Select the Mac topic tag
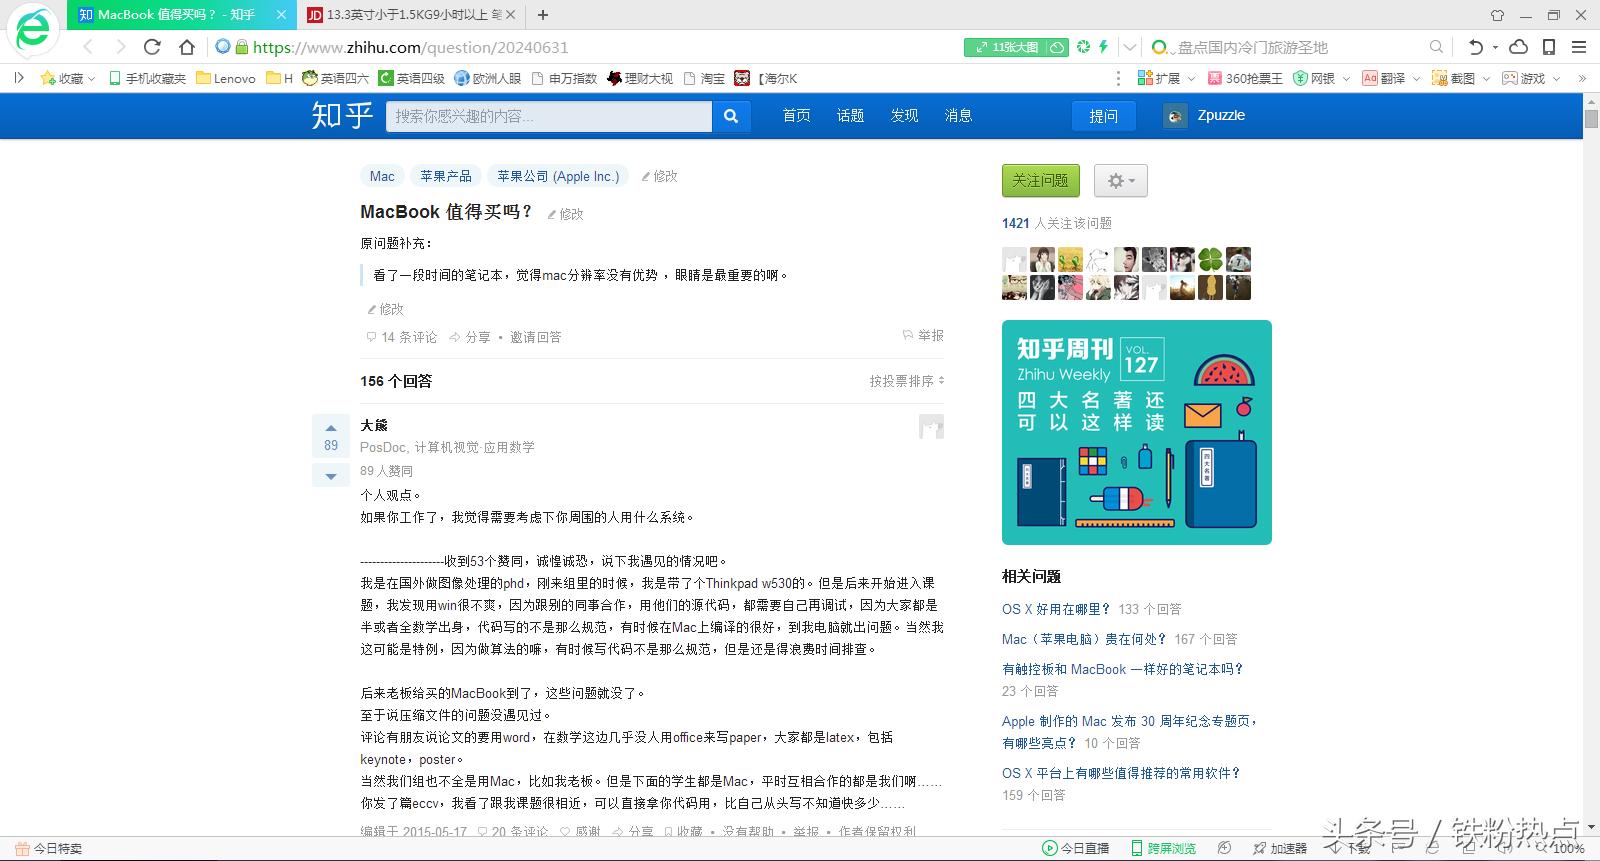The image size is (1600, 861). [382, 176]
